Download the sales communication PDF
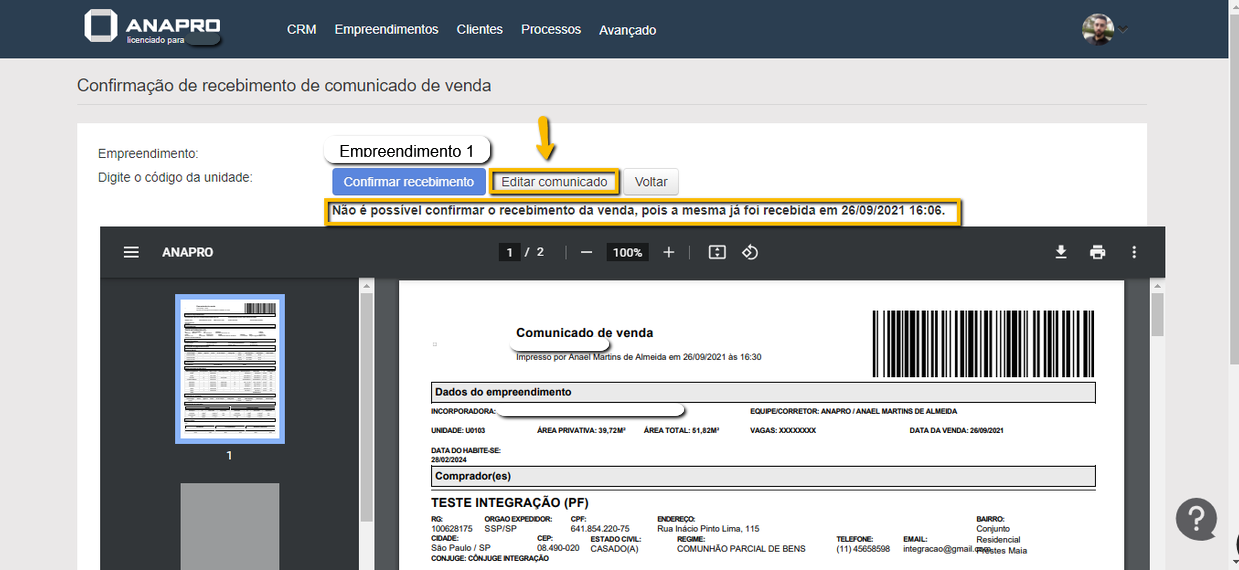This screenshot has width=1239, height=570. point(1061,252)
